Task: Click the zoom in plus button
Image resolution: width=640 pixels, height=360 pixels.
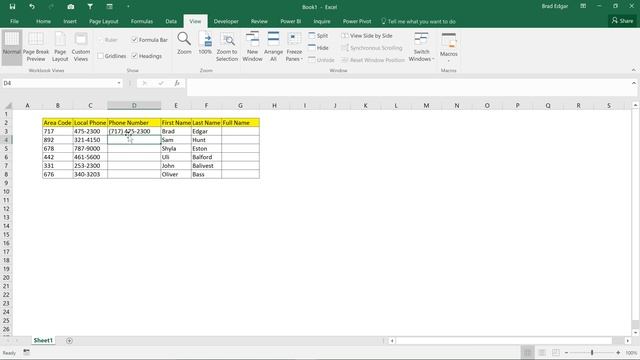Action: point(618,352)
